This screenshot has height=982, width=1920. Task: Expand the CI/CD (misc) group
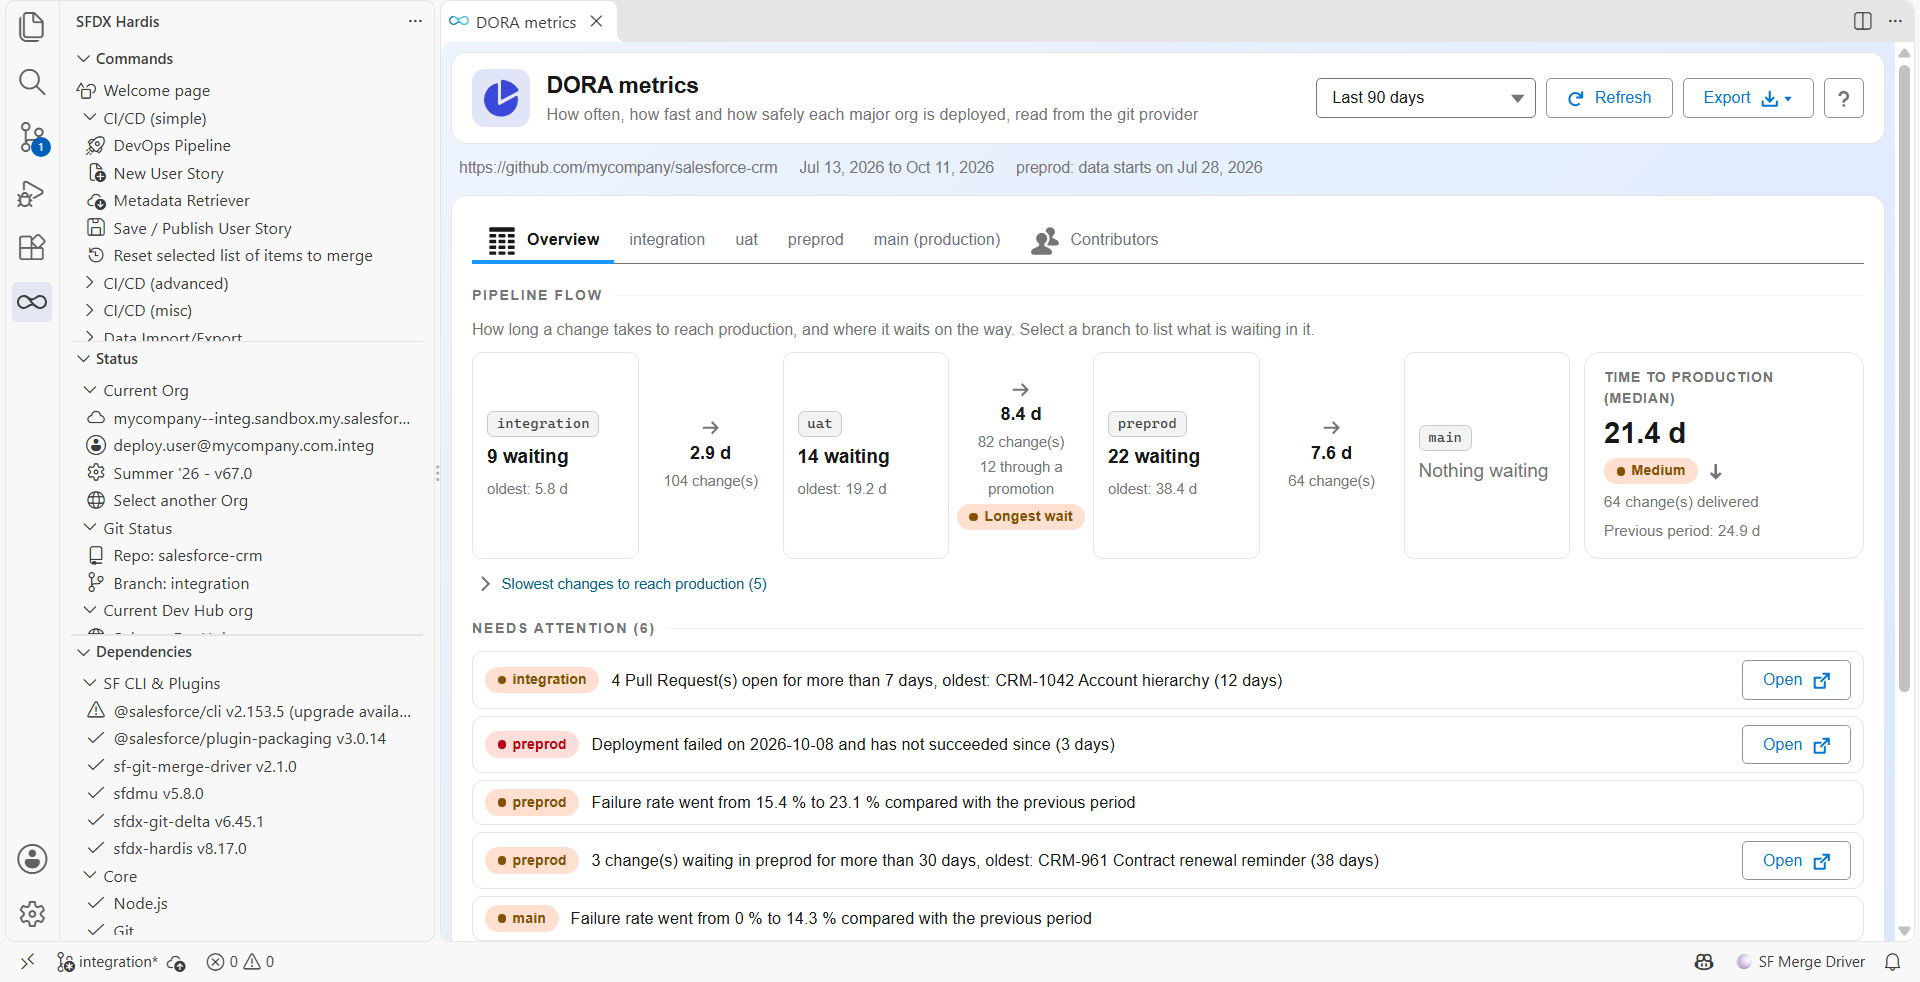click(147, 310)
